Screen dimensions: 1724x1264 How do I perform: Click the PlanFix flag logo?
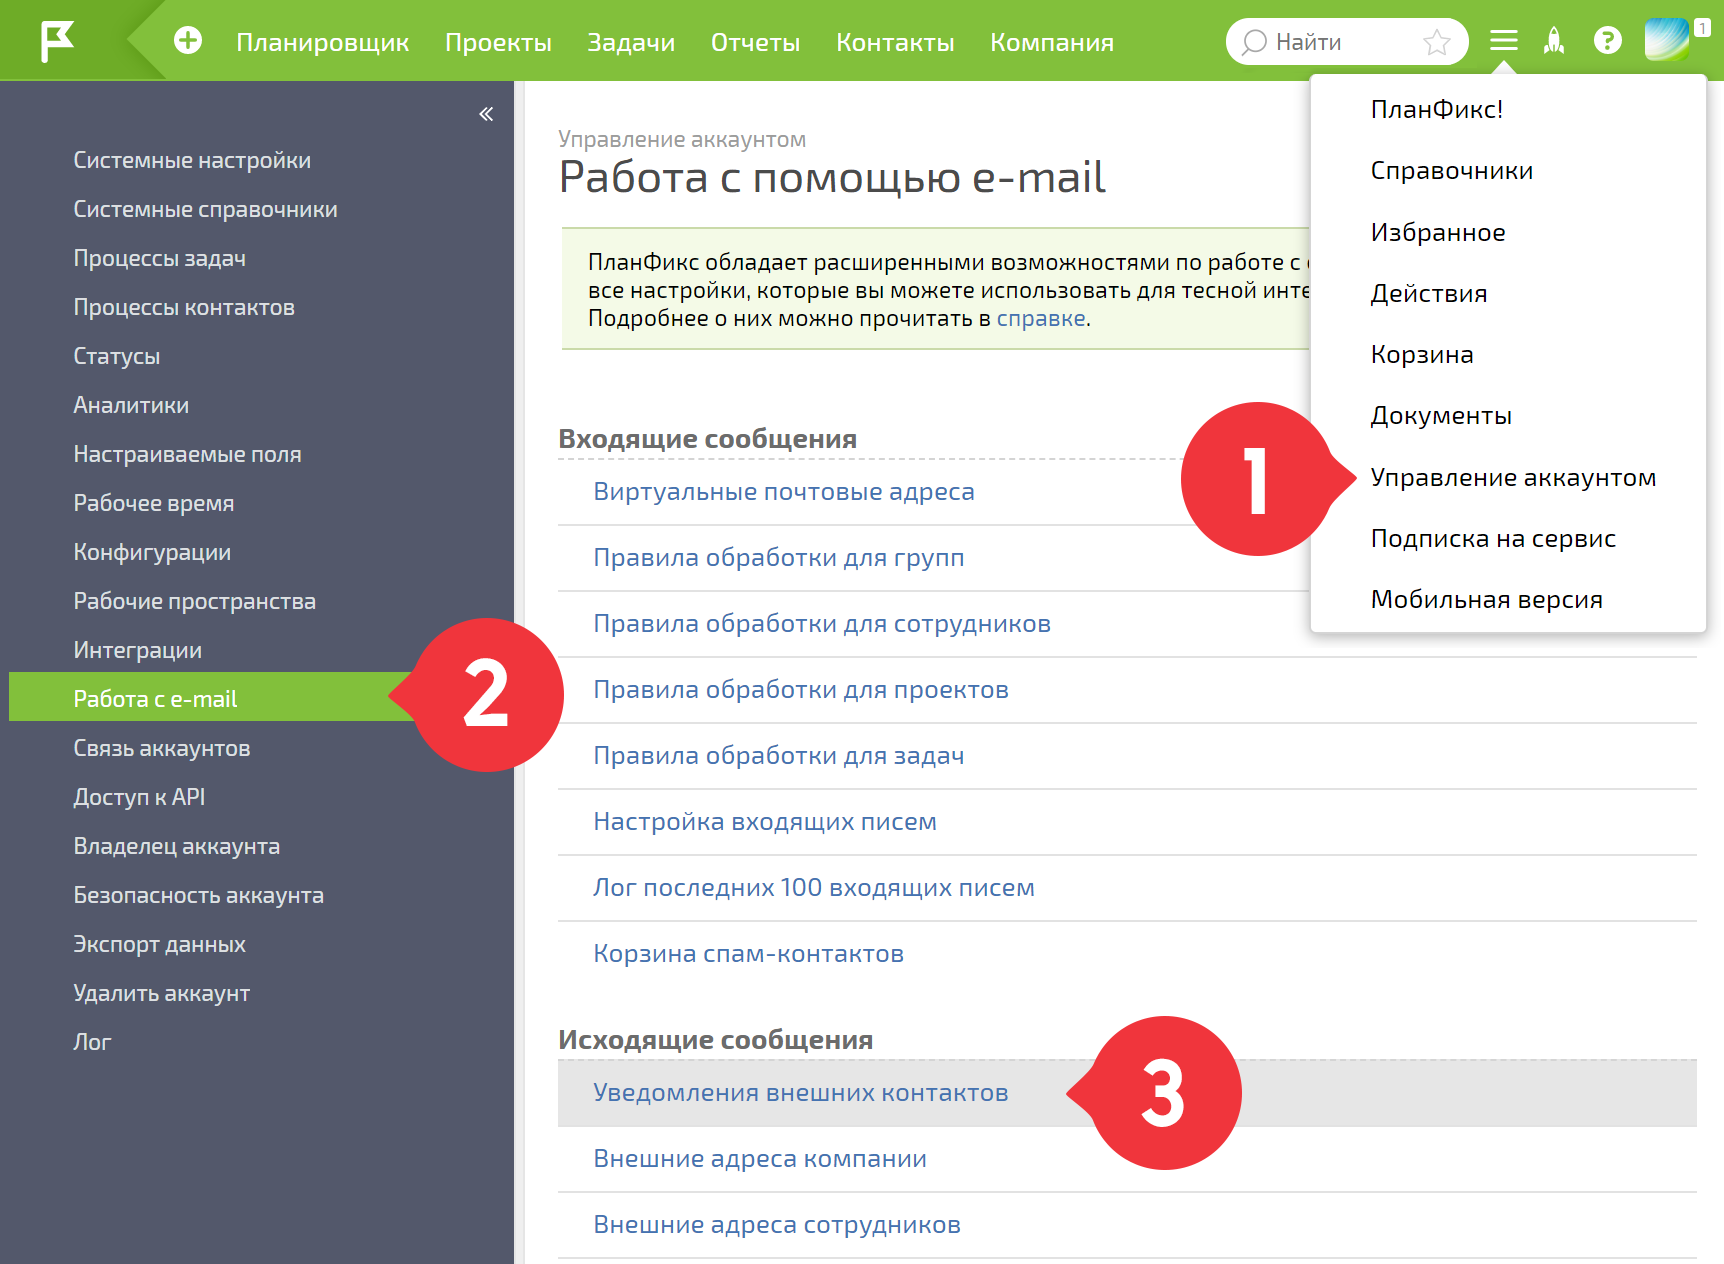(x=57, y=41)
